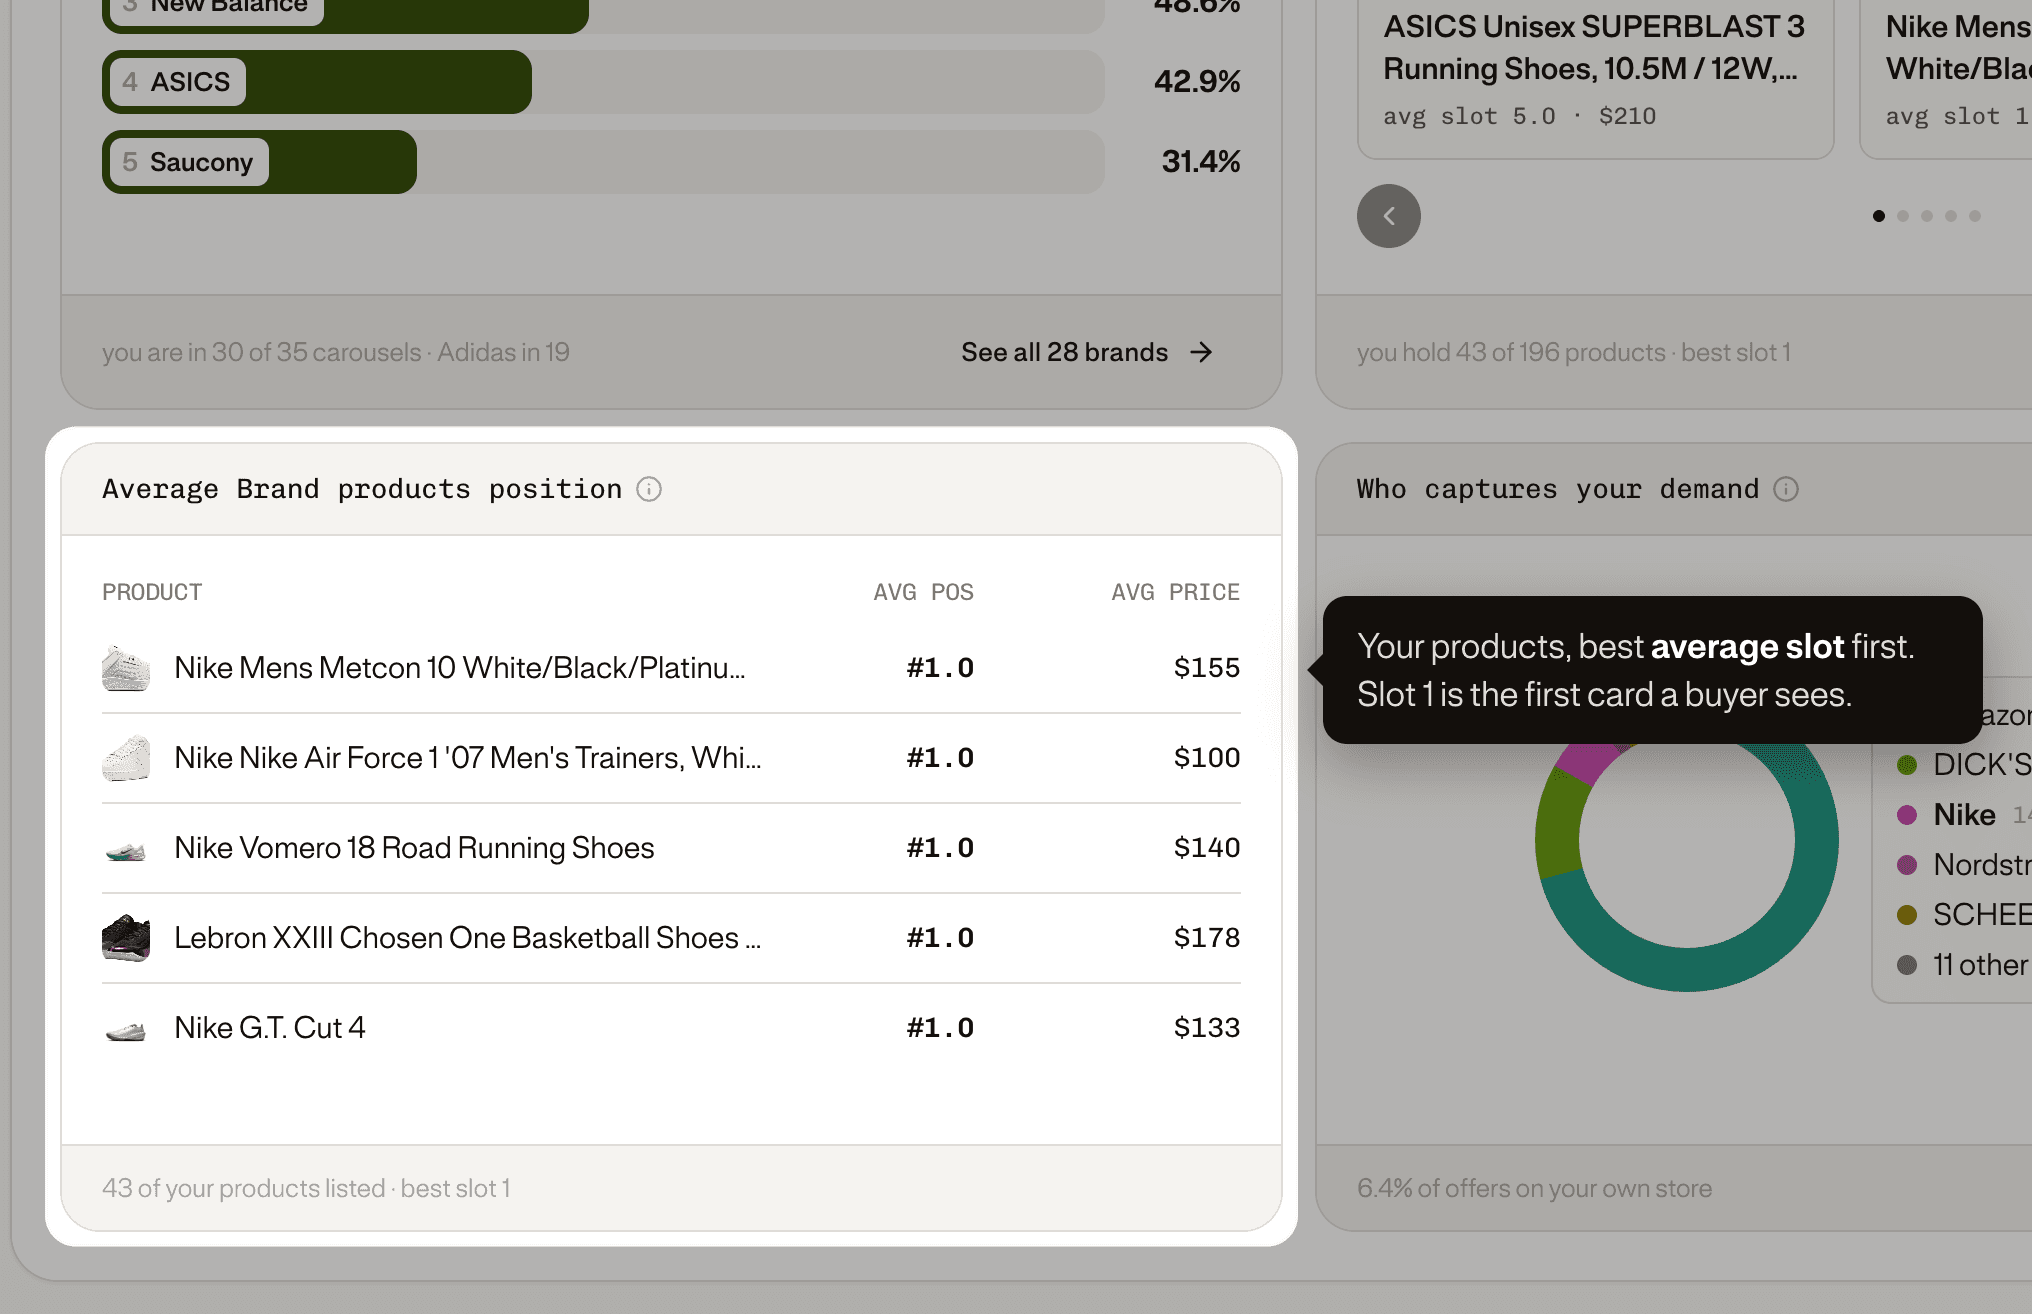Click the $133 average price value
The image size is (2032, 1314).
click(x=1207, y=1028)
